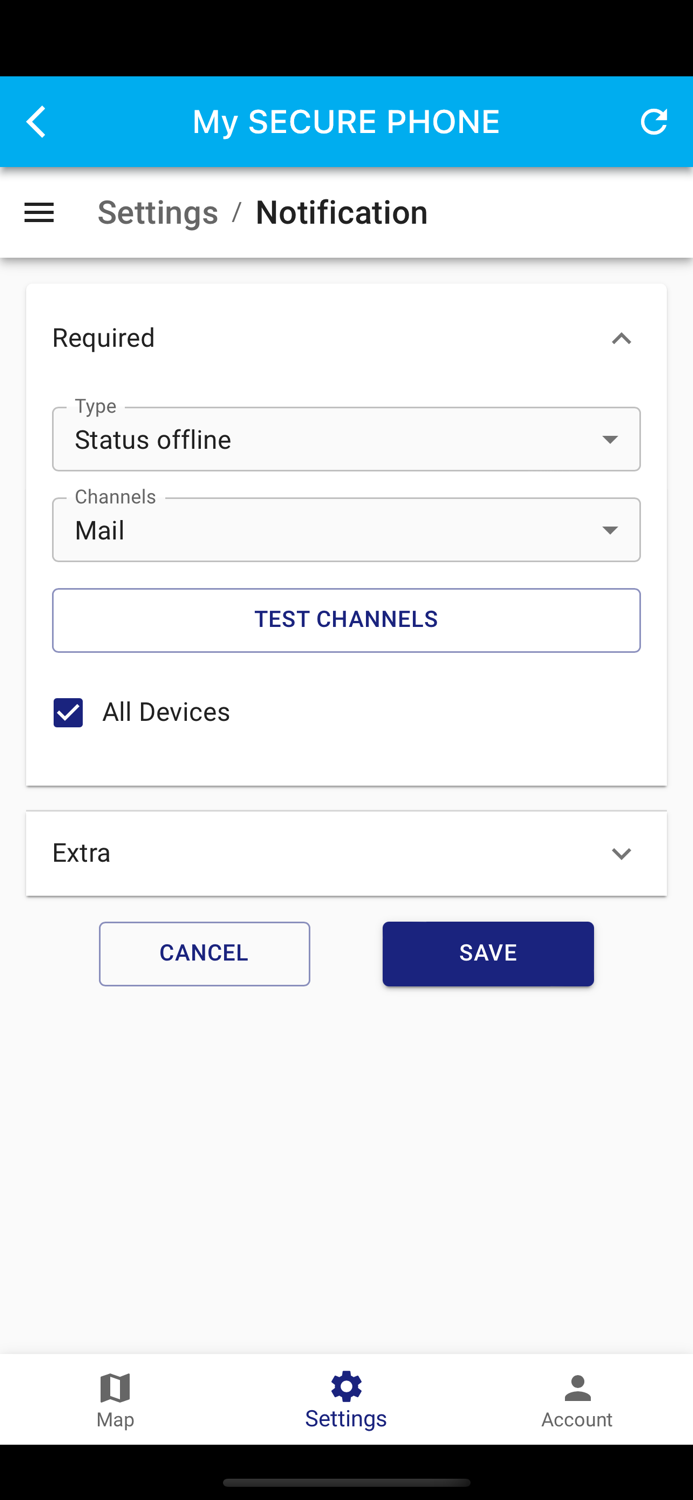The width and height of the screenshot is (693, 1500).
Task: Save the notification settings
Action: [487, 953]
